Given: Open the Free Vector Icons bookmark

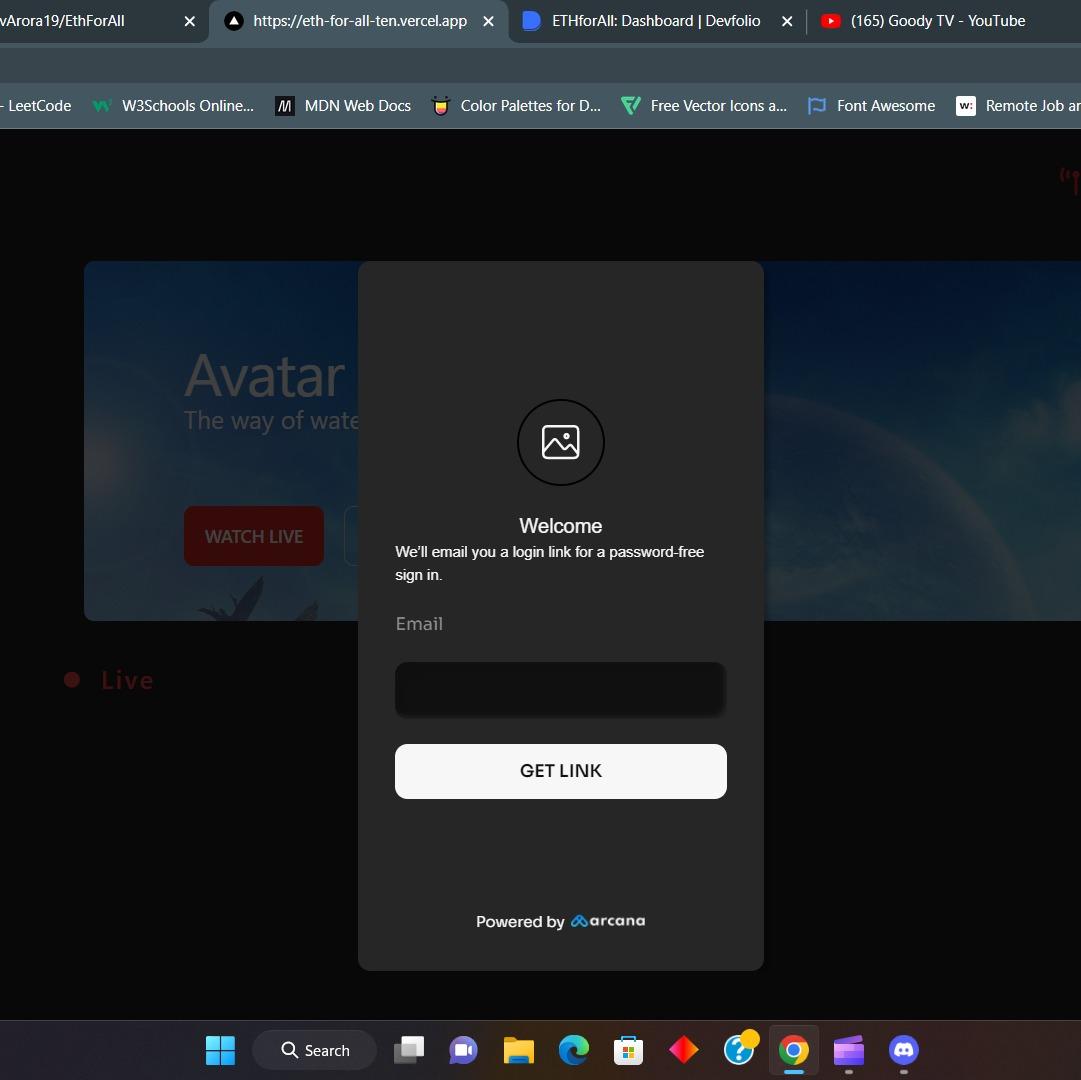Looking at the screenshot, I should coord(704,106).
